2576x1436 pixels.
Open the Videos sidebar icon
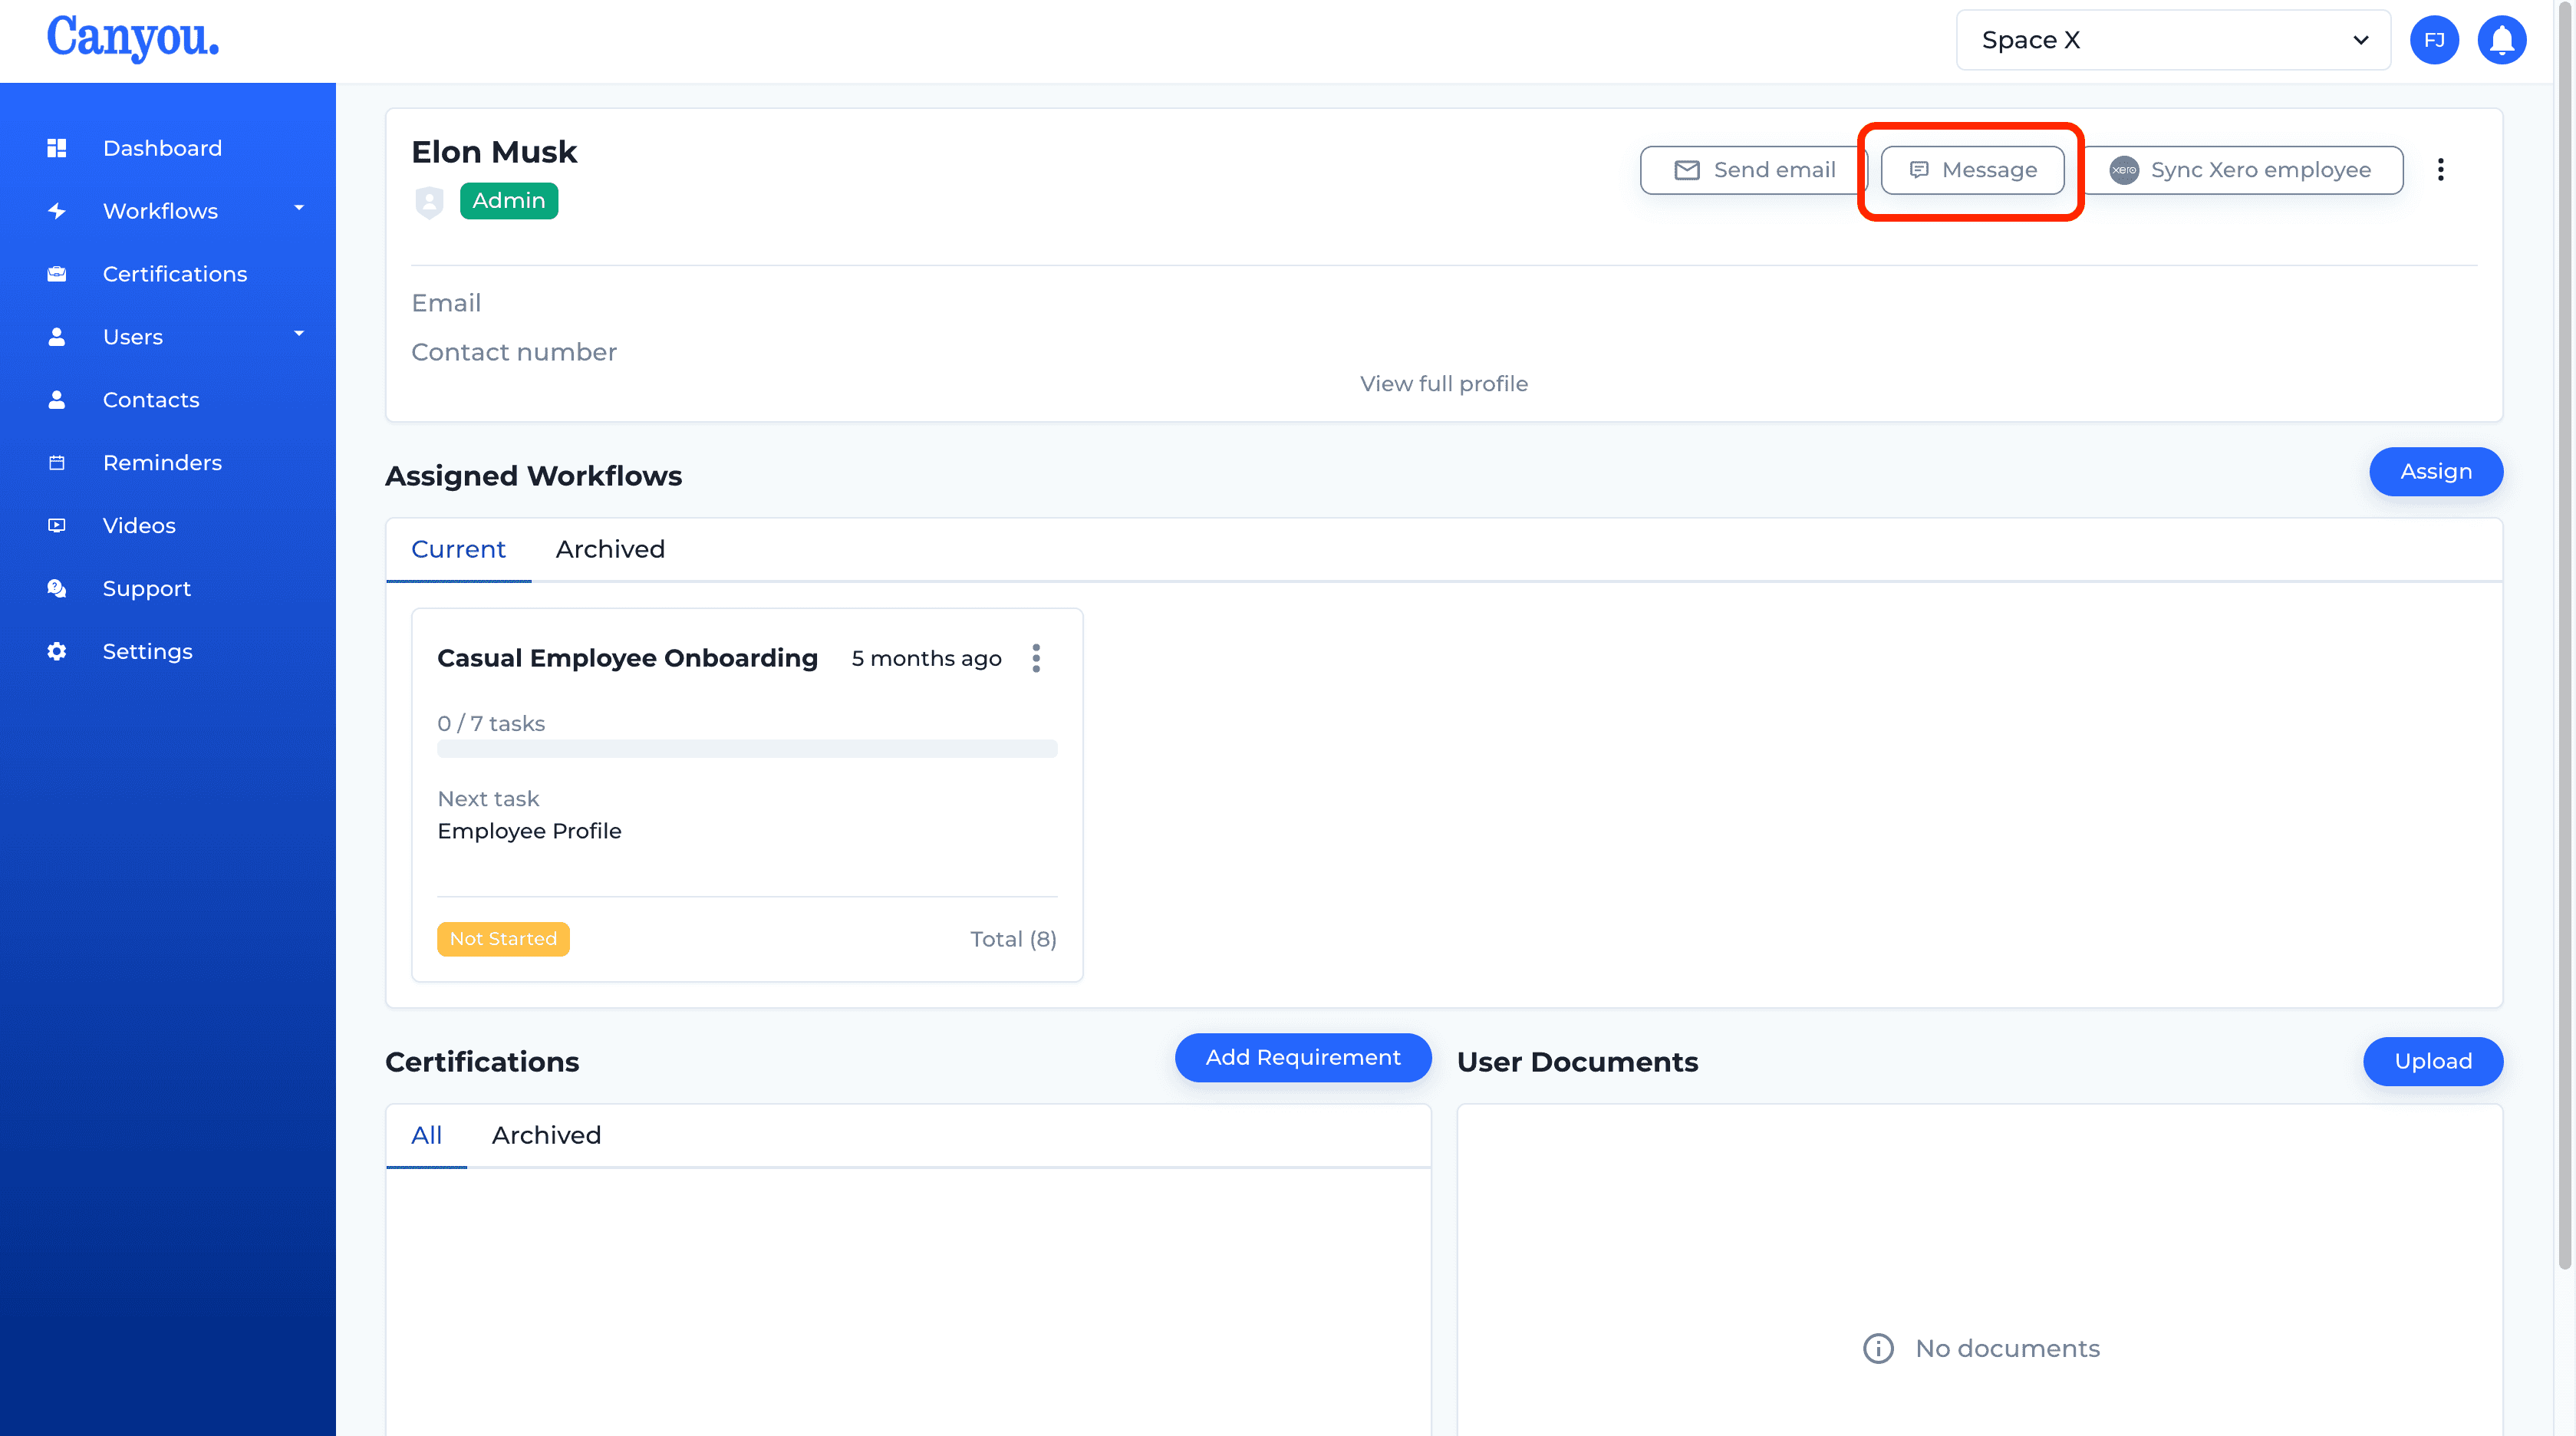pos(57,526)
